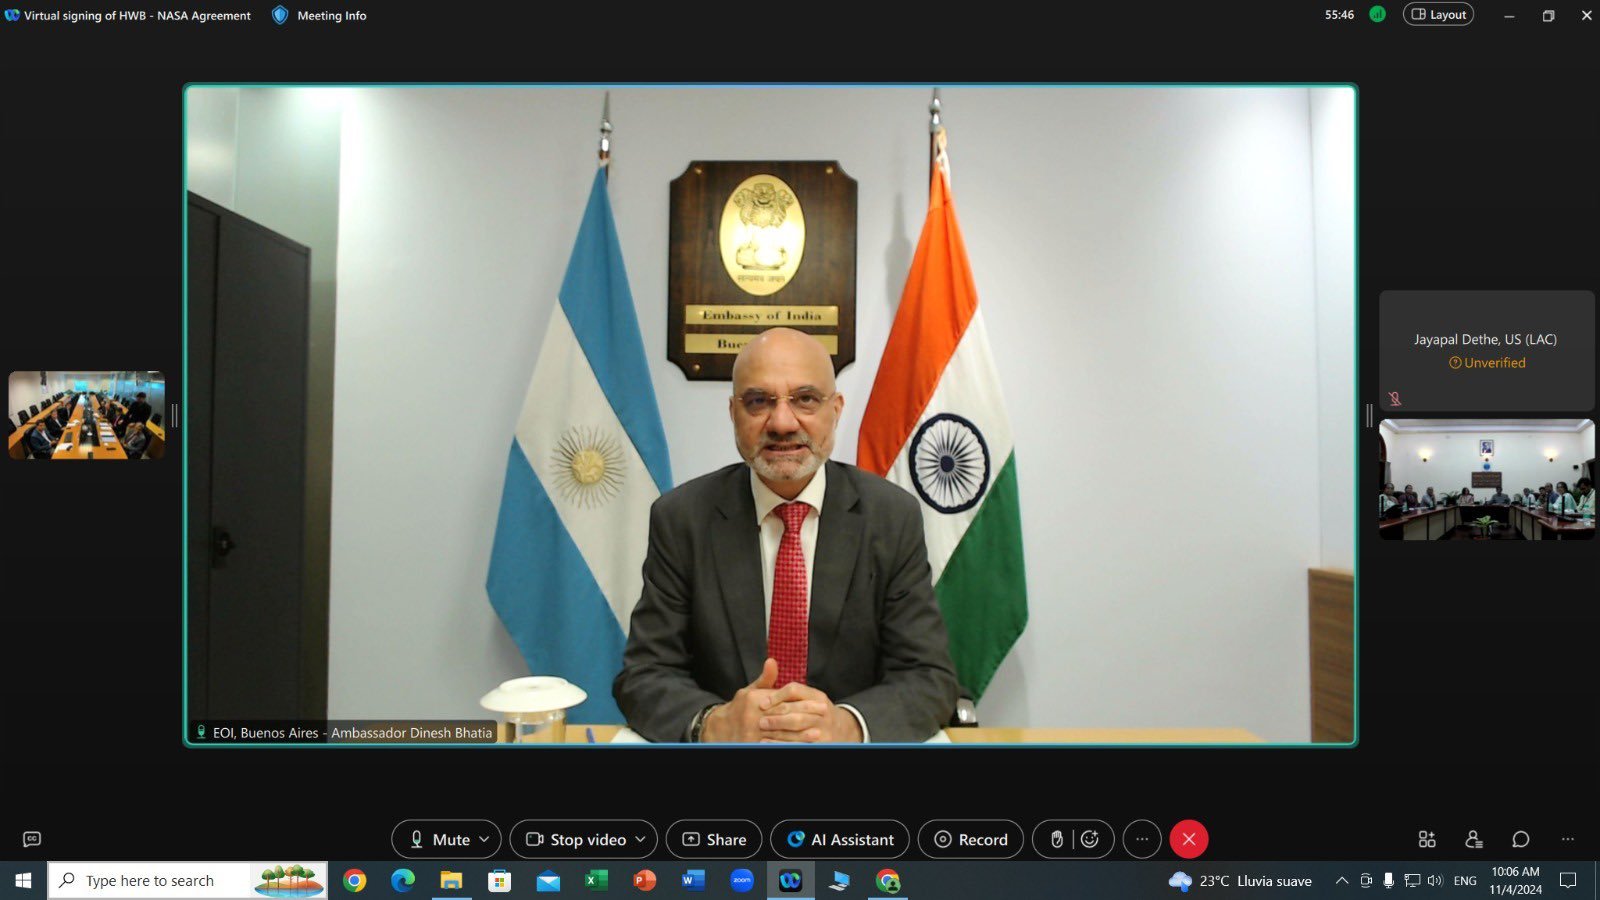Image resolution: width=1600 pixels, height=900 pixels.
Task: Stop video camera feed
Action: pos(577,839)
